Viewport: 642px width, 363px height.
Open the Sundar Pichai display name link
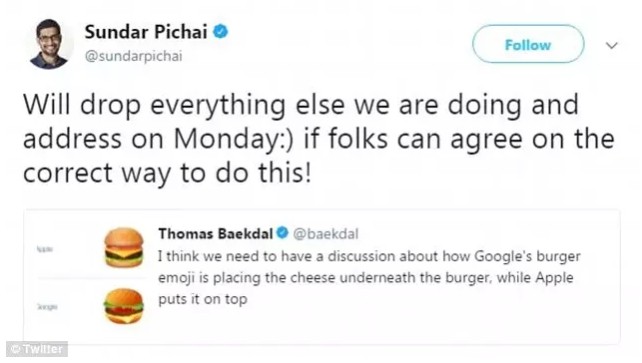[x=146, y=32]
